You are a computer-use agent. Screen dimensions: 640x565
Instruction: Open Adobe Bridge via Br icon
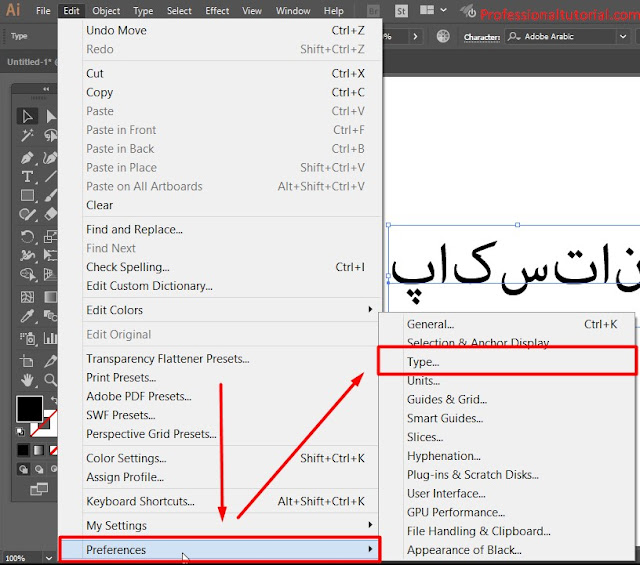pos(373,11)
